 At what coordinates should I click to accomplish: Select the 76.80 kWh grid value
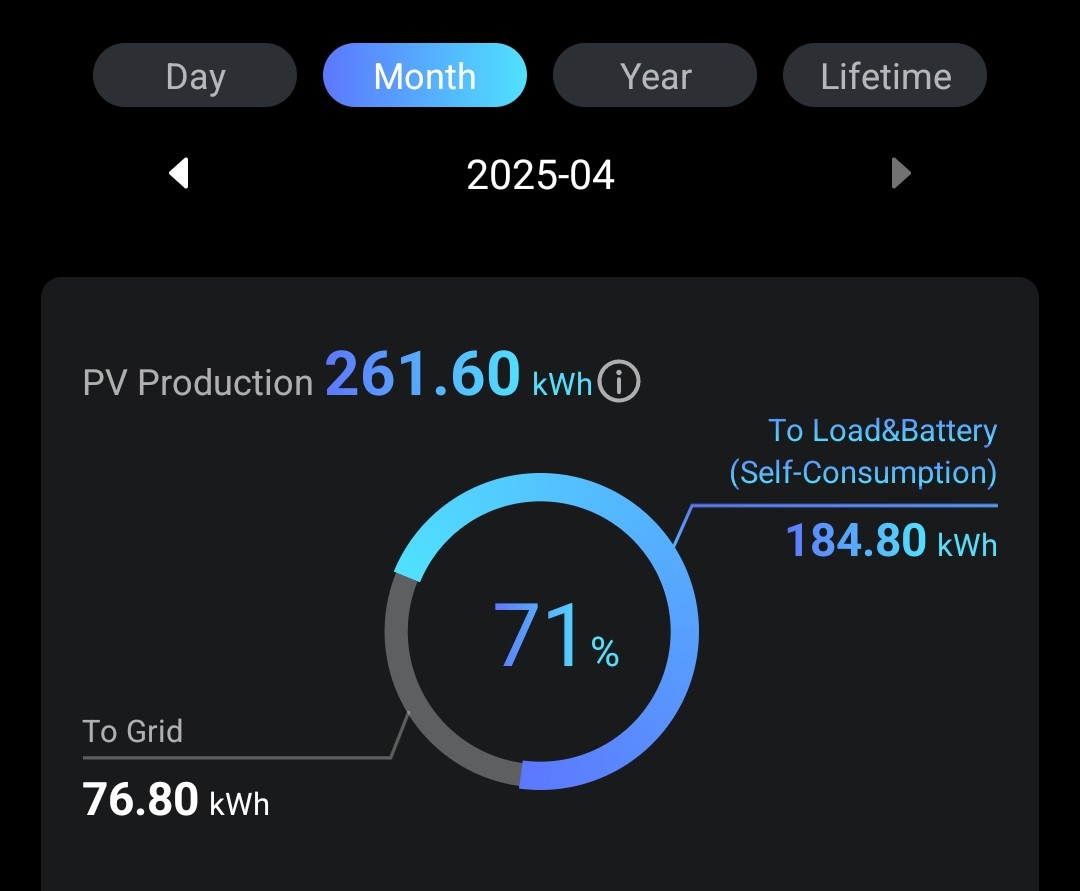[176, 800]
